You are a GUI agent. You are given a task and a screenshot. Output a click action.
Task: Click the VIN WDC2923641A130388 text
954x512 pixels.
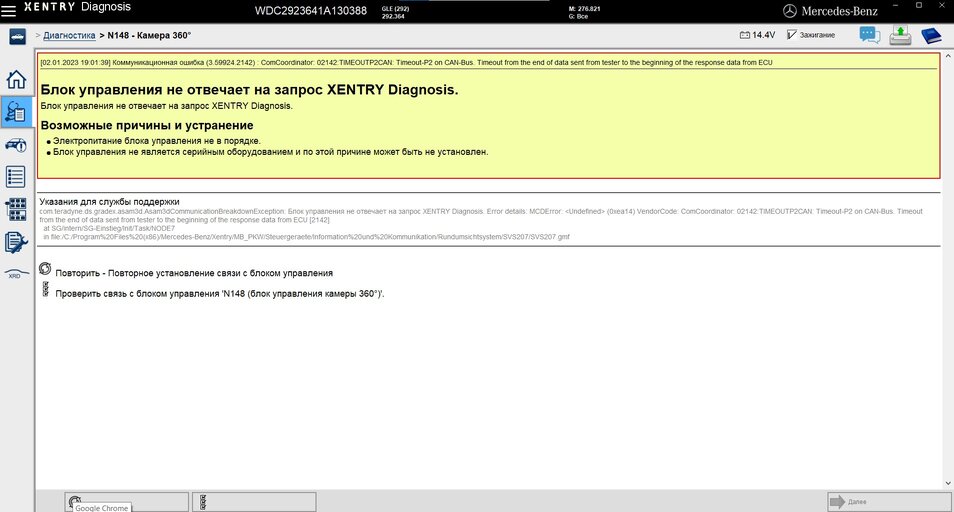310,10
